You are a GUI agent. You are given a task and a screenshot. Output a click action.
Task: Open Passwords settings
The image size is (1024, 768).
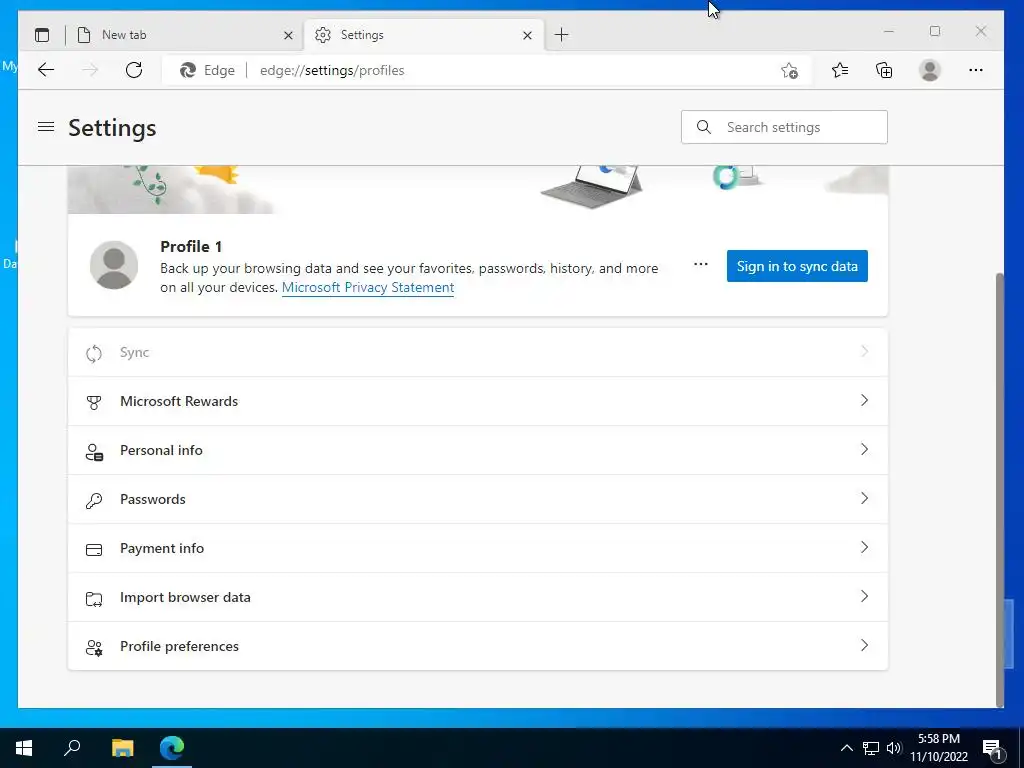point(477,499)
